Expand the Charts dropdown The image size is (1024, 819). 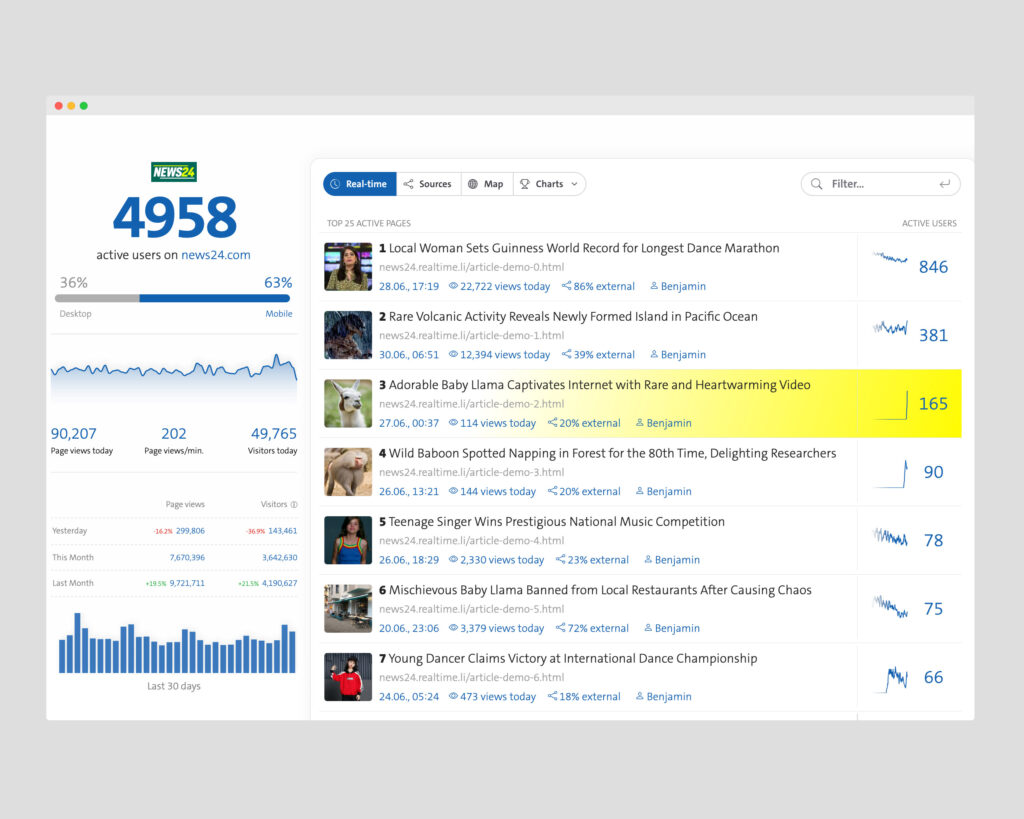pos(549,184)
